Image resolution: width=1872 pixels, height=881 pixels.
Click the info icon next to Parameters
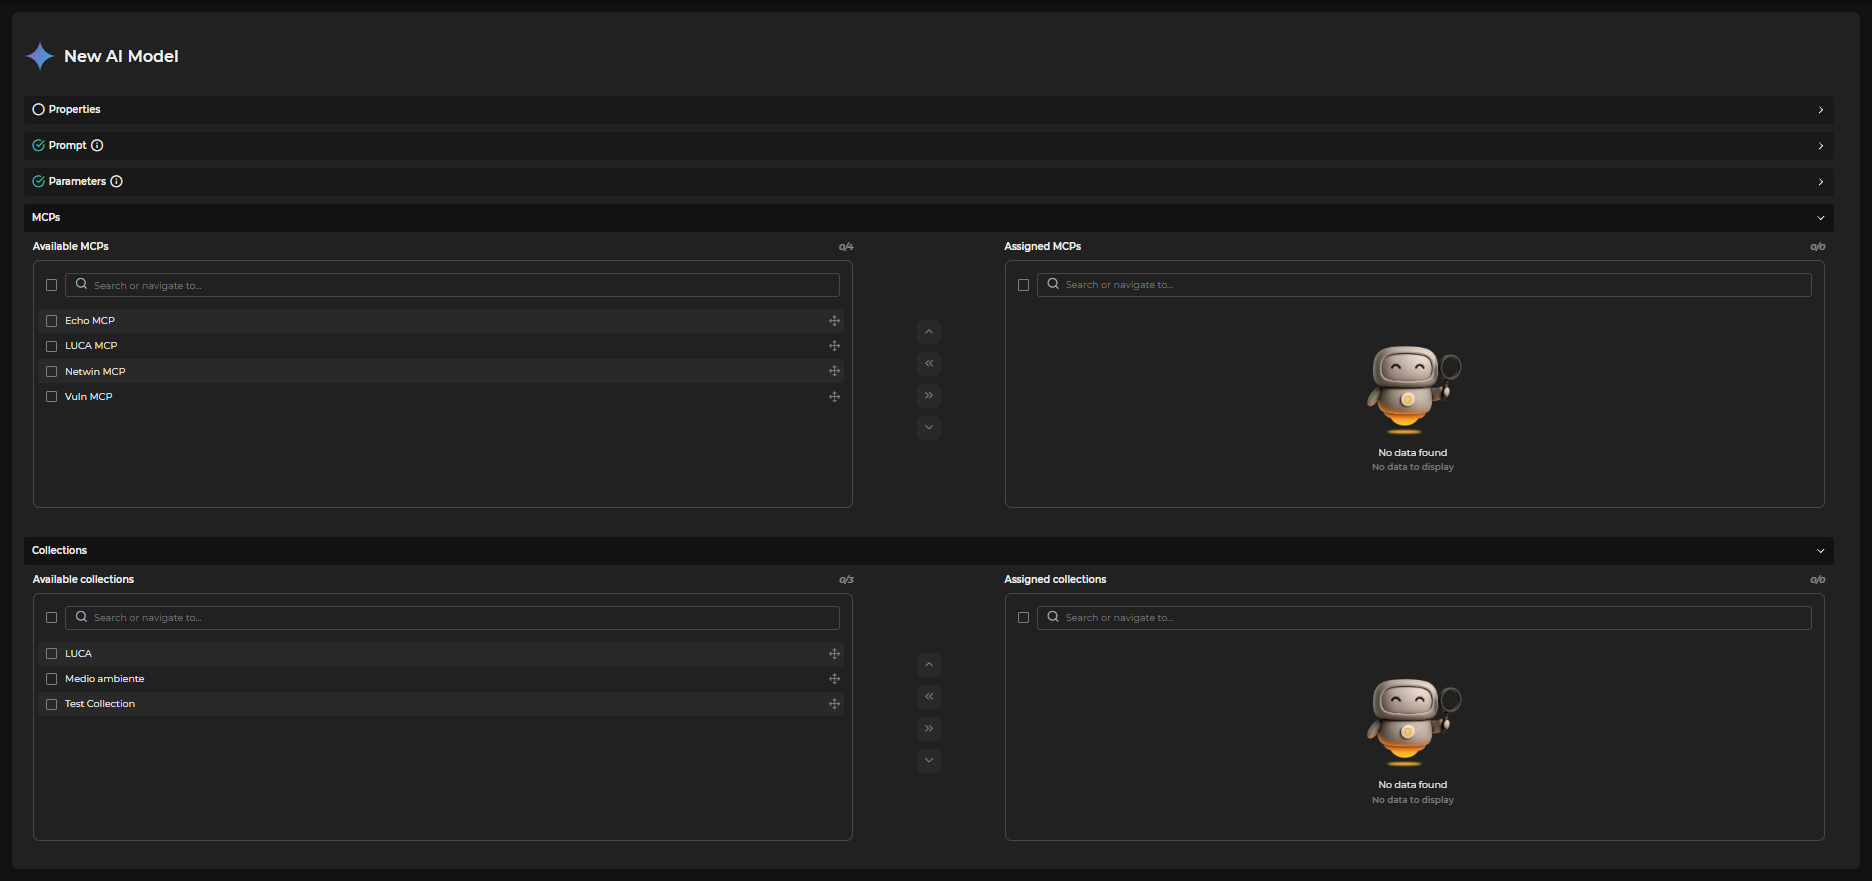click(116, 182)
